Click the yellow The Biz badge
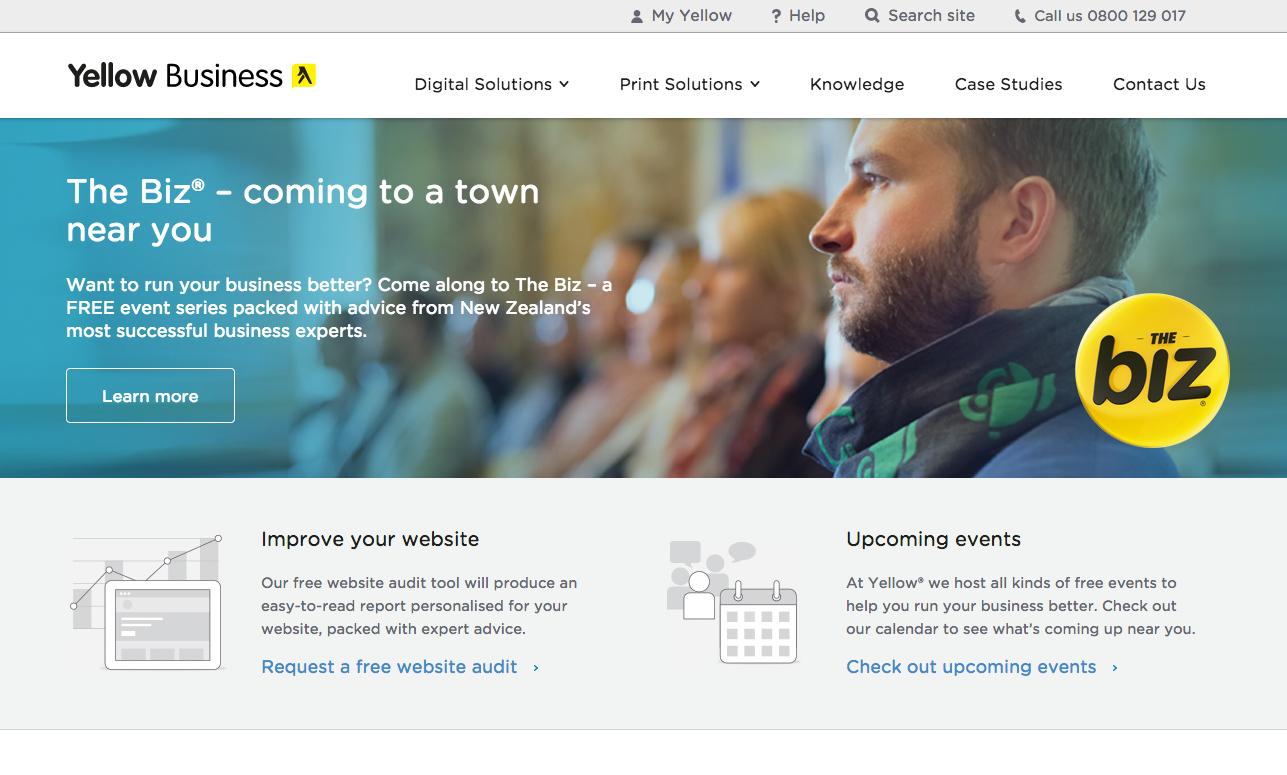1287x775 pixels. point(1152,370)
